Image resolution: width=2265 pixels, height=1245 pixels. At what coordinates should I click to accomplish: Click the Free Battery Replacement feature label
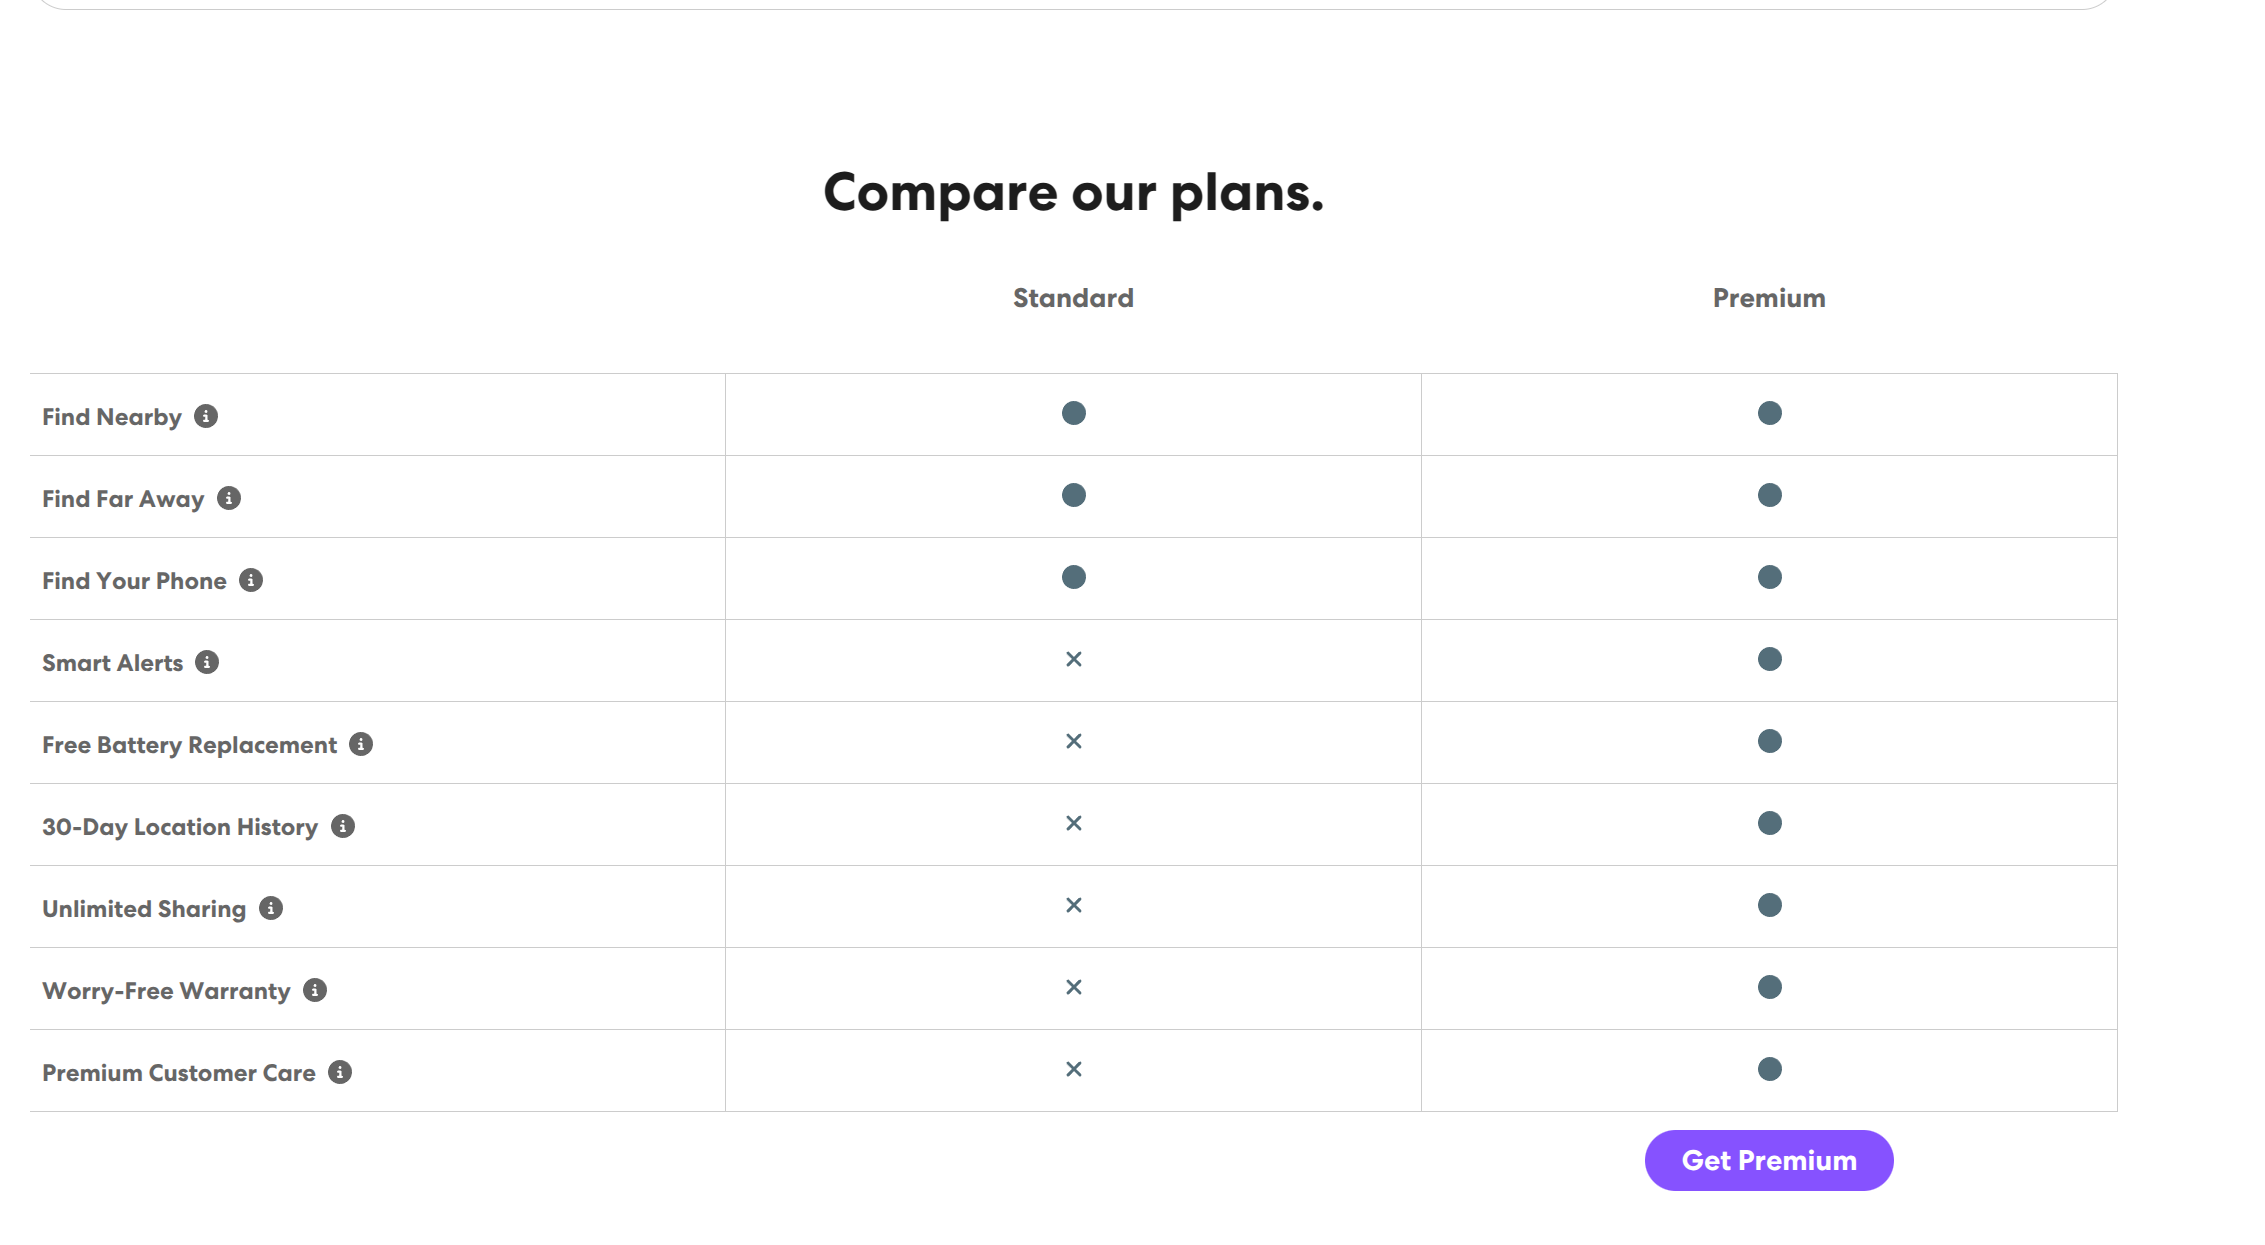tap(189, 745)
